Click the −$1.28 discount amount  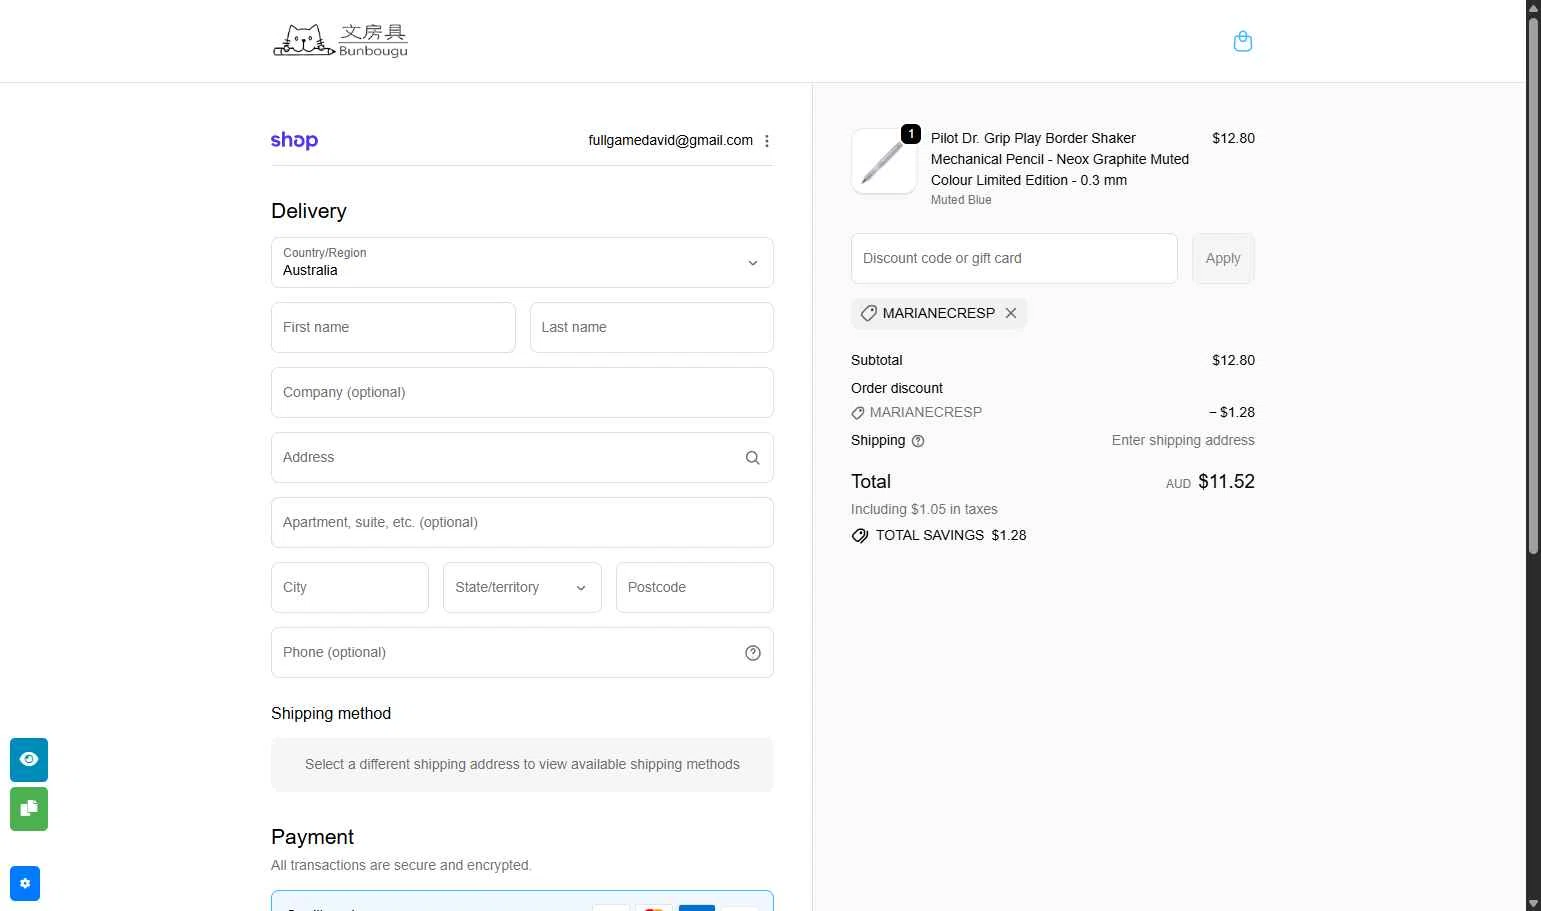coord(1232,412)
